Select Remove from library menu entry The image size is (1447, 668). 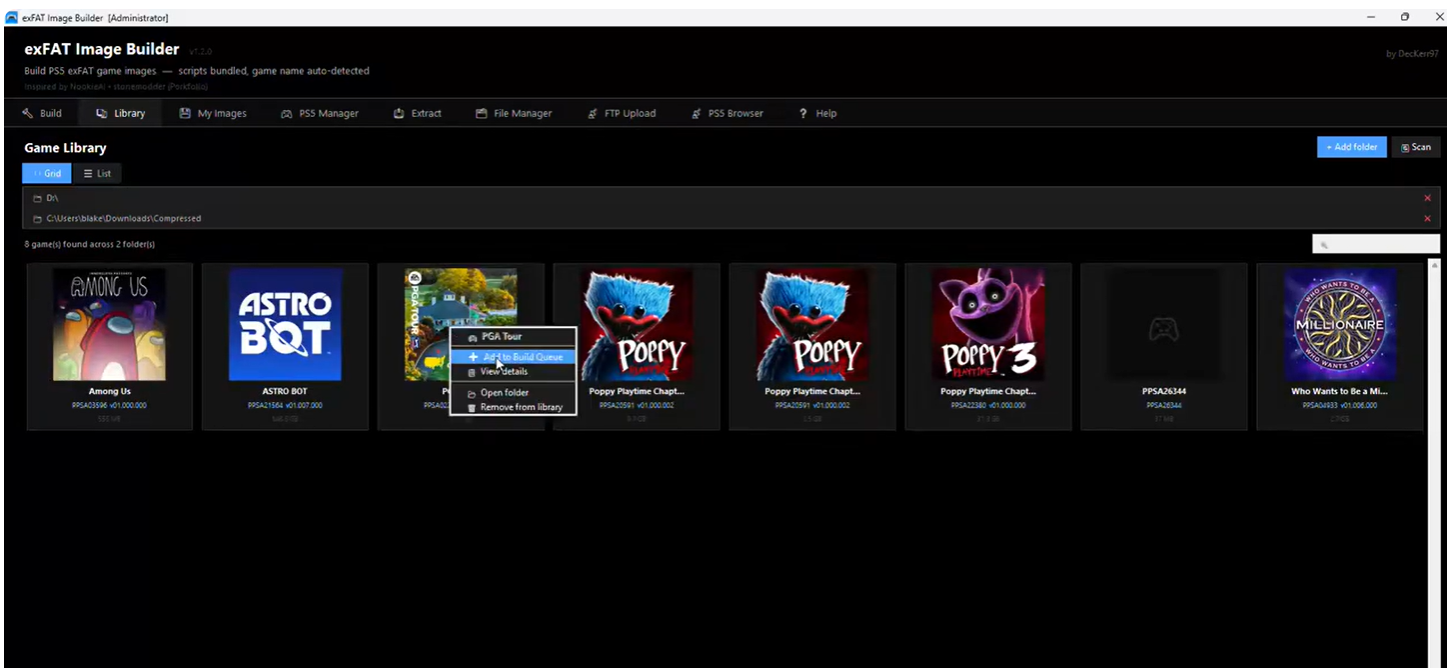(520, 407)
